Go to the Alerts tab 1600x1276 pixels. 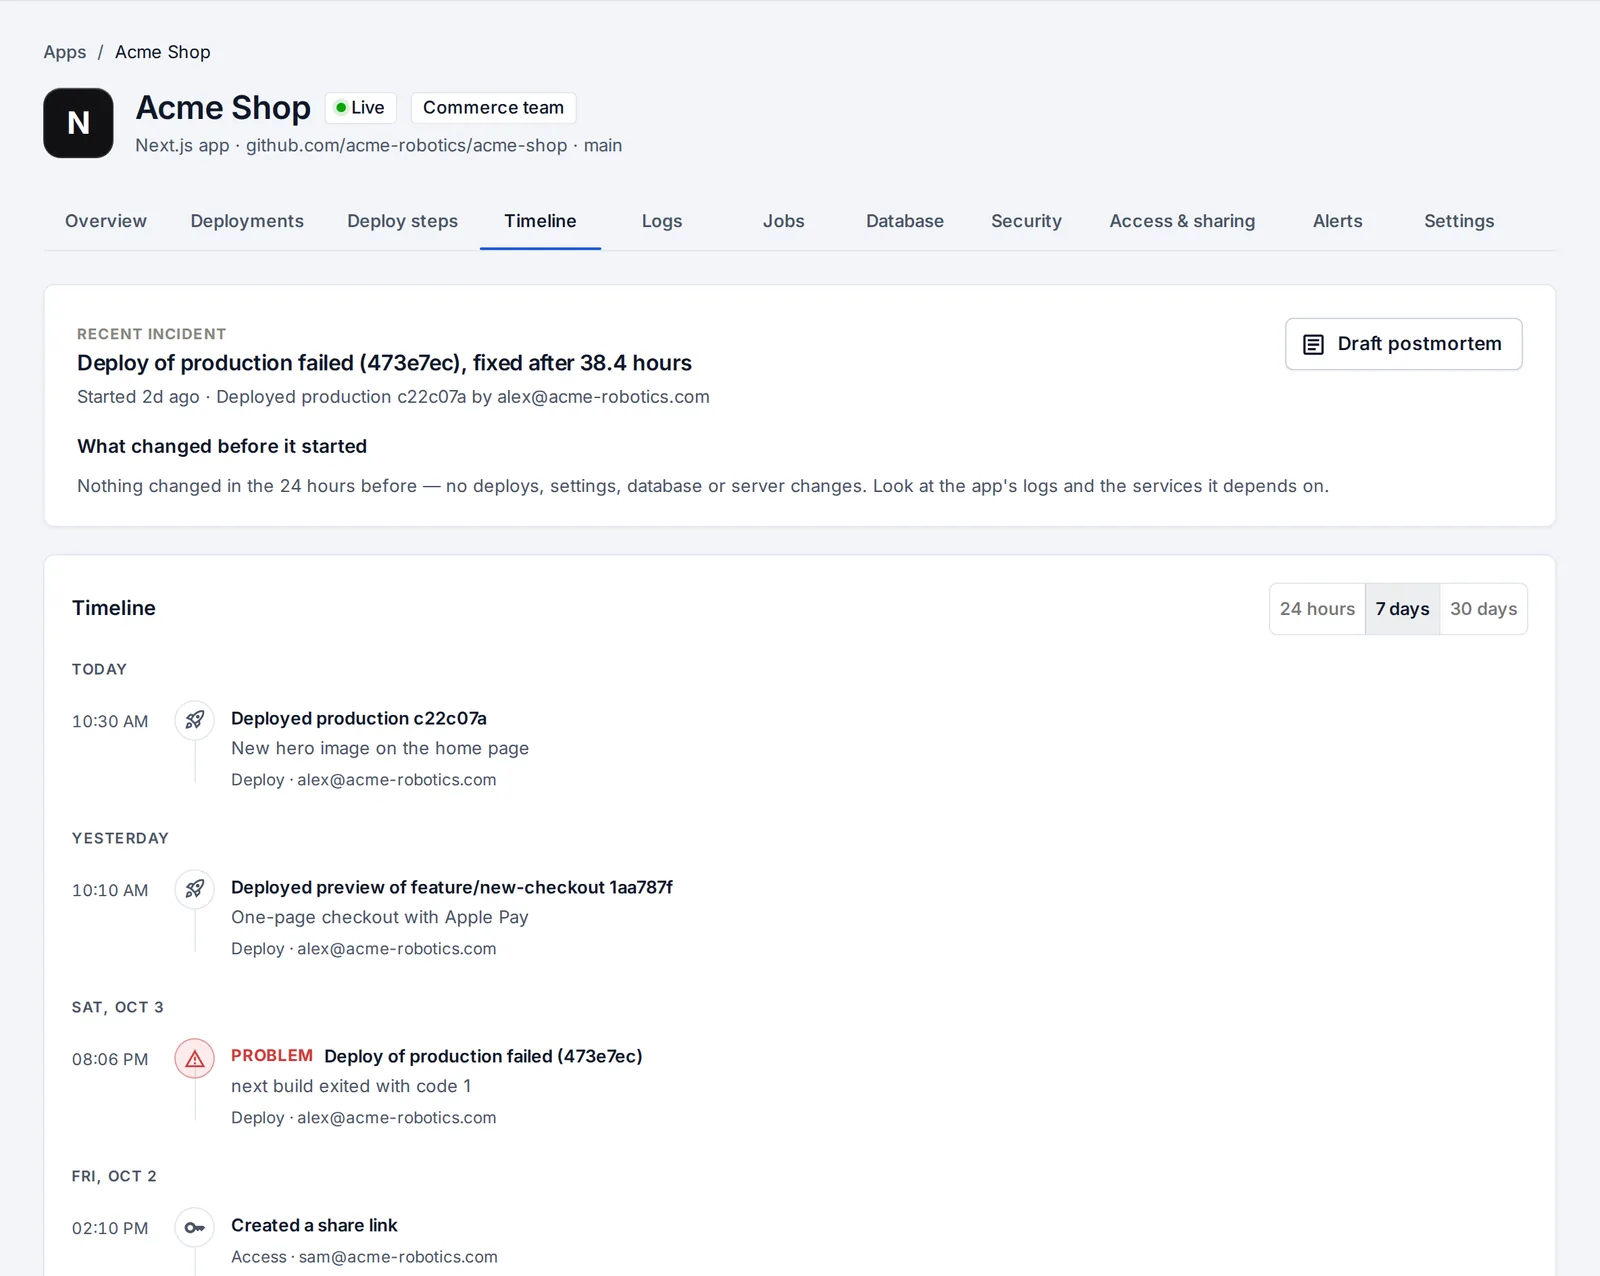[x=1338, y=221]
